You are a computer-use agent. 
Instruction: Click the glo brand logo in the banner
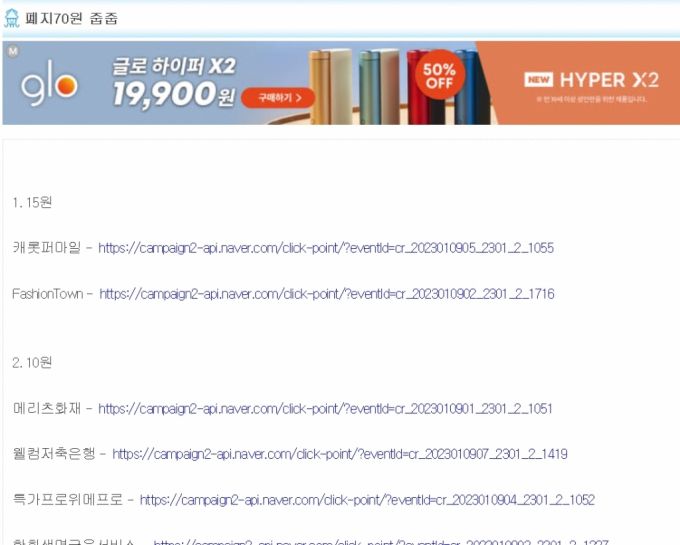pyautogui.click(x=48, y=86)
